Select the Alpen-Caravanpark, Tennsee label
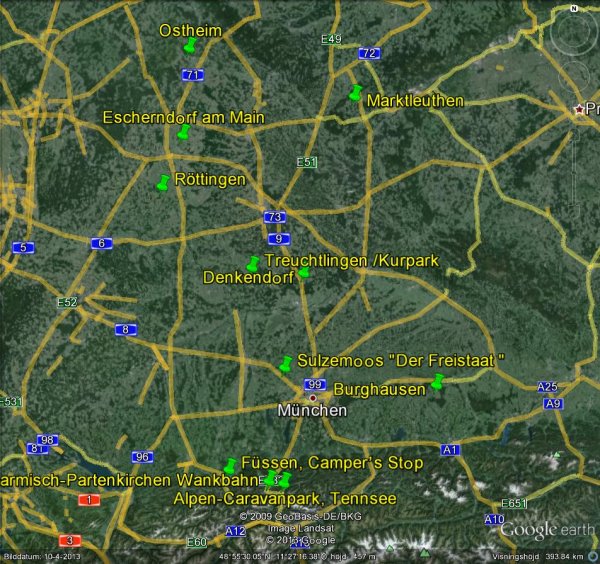This screenshot has width=600, height=564. click(285, 498)
